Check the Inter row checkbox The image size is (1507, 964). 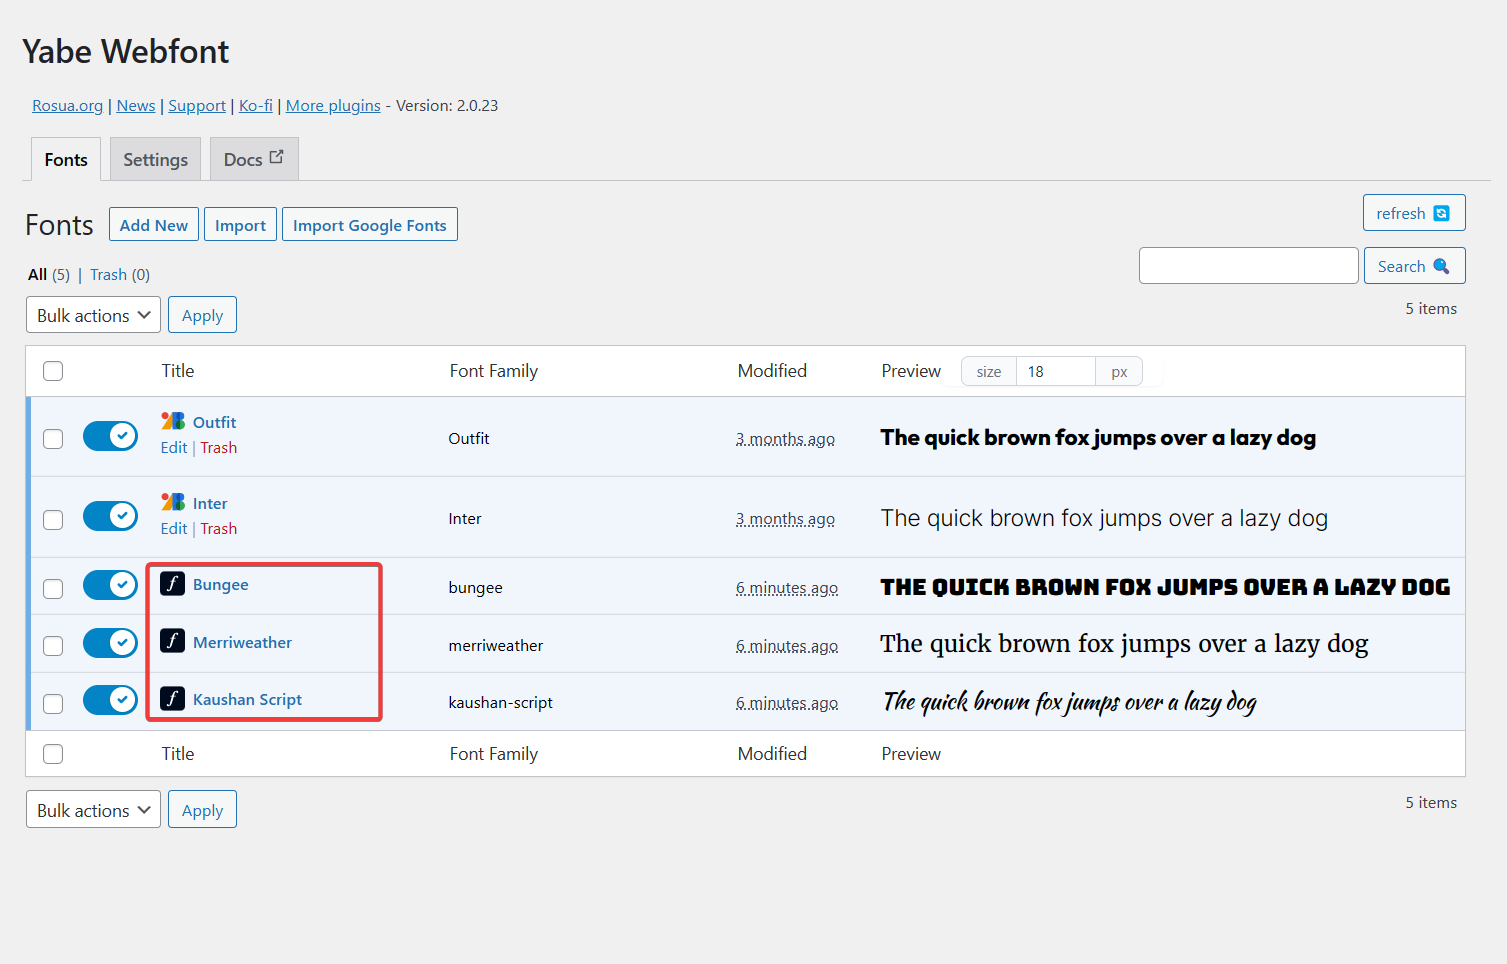click(x=53, y=520)
